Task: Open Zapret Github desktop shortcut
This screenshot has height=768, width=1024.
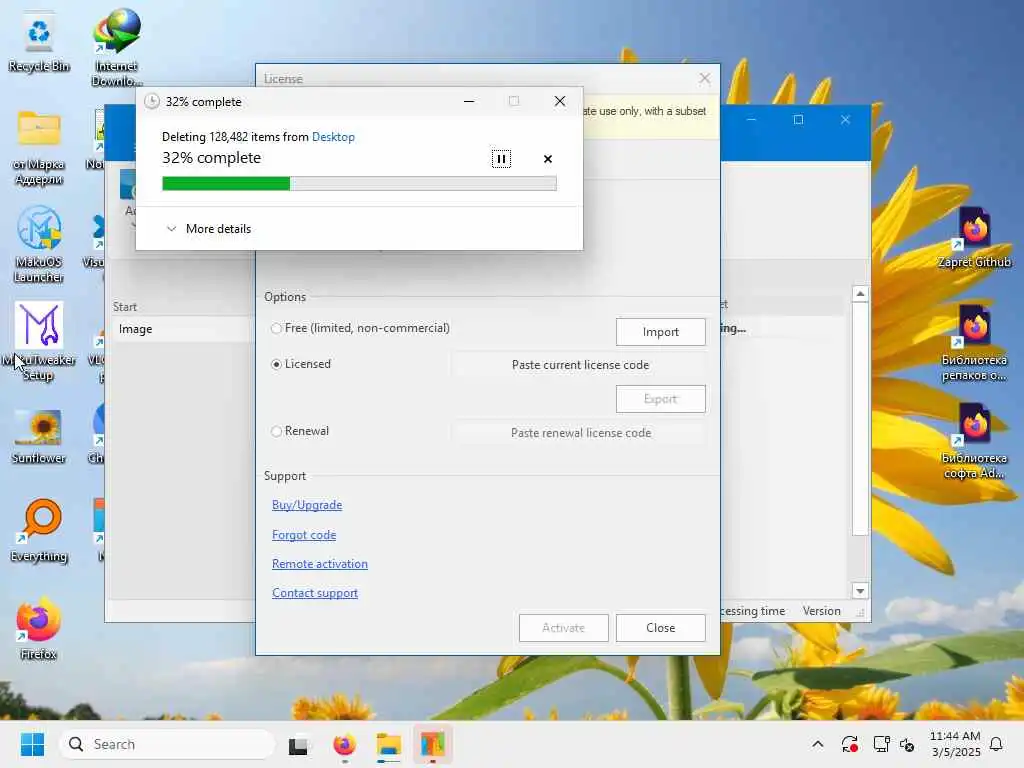Action: pyautogui.click(x=974, y=238)
